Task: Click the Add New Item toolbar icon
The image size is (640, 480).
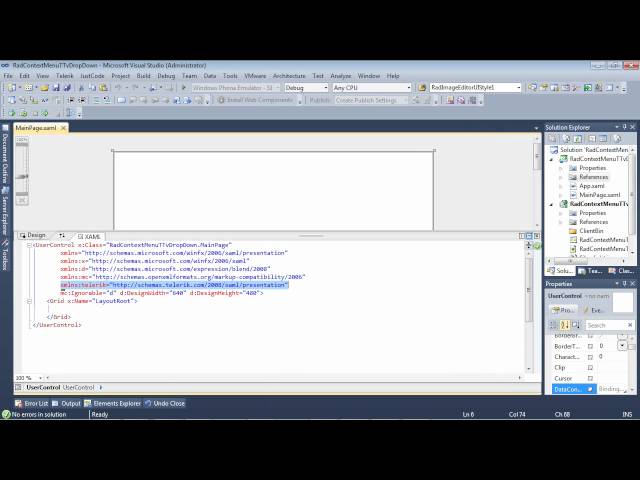Action: [x=29, y=87]
